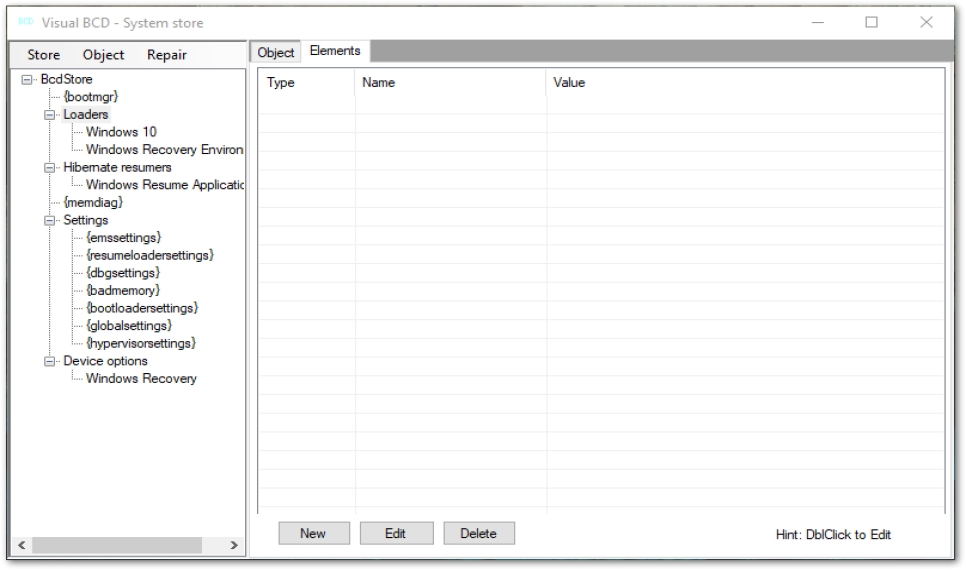Select the {bootmgr} tree entry
The image size is (966, 570).
91,97
